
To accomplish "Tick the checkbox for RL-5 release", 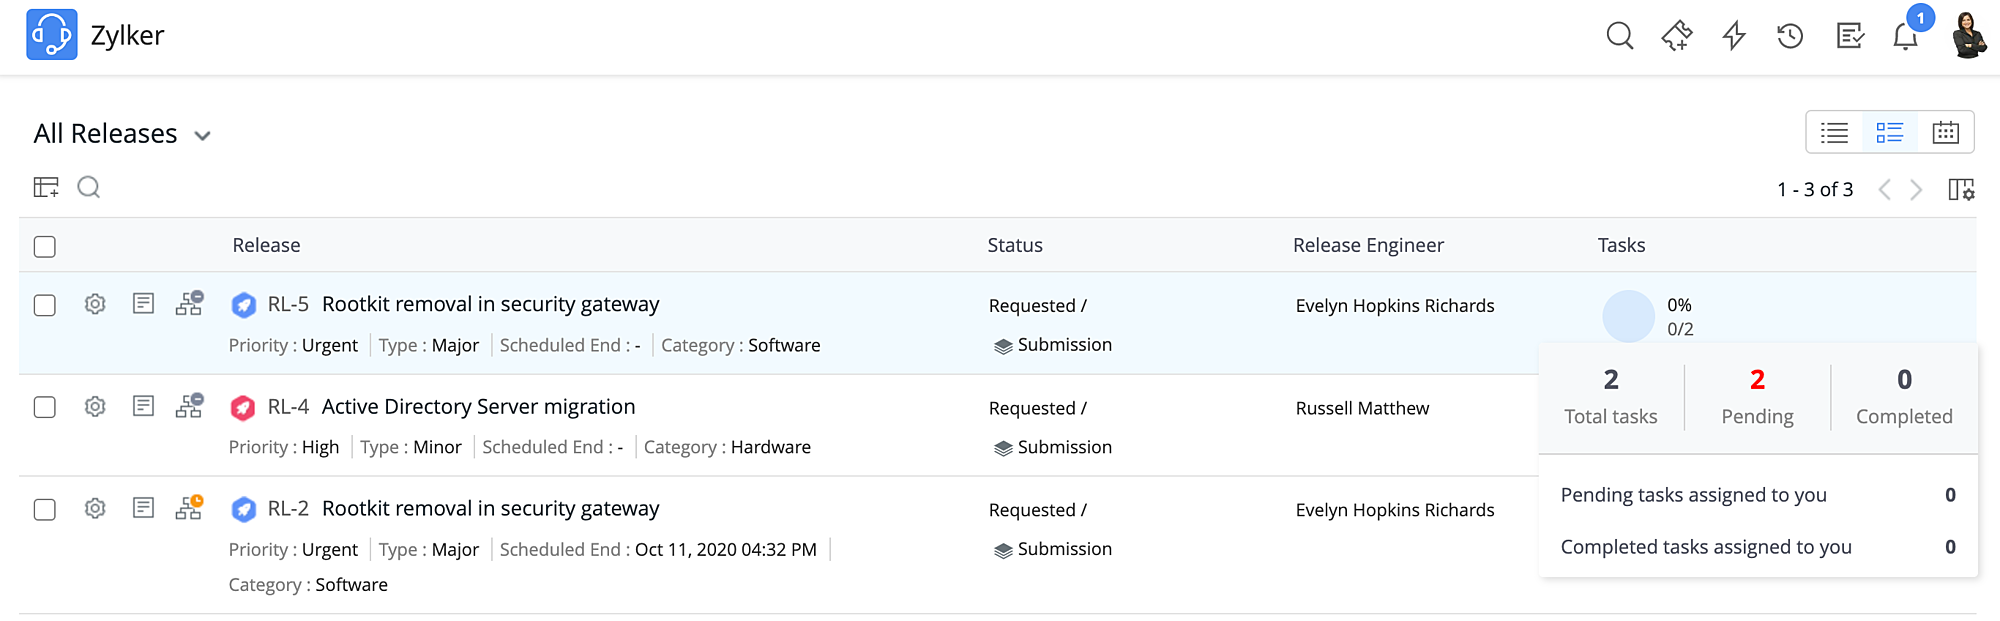I will coord(45,305).
